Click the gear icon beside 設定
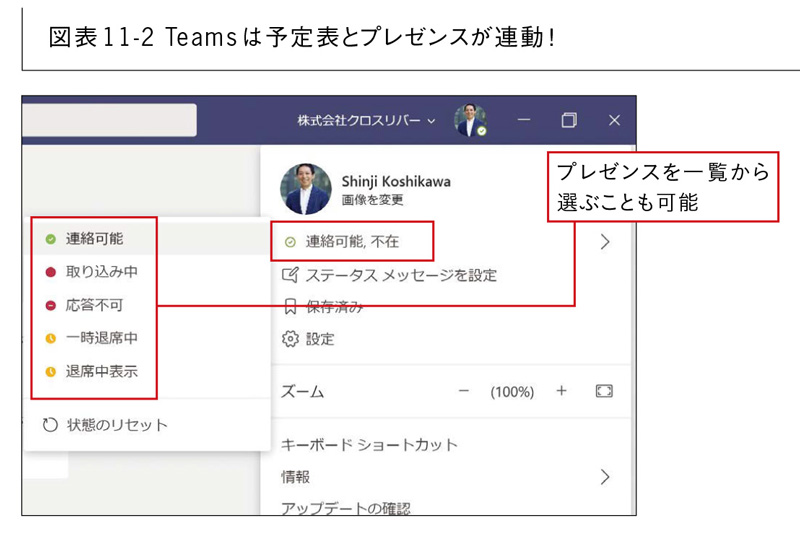This screenshot has width=800, height=540. [290, 339]
